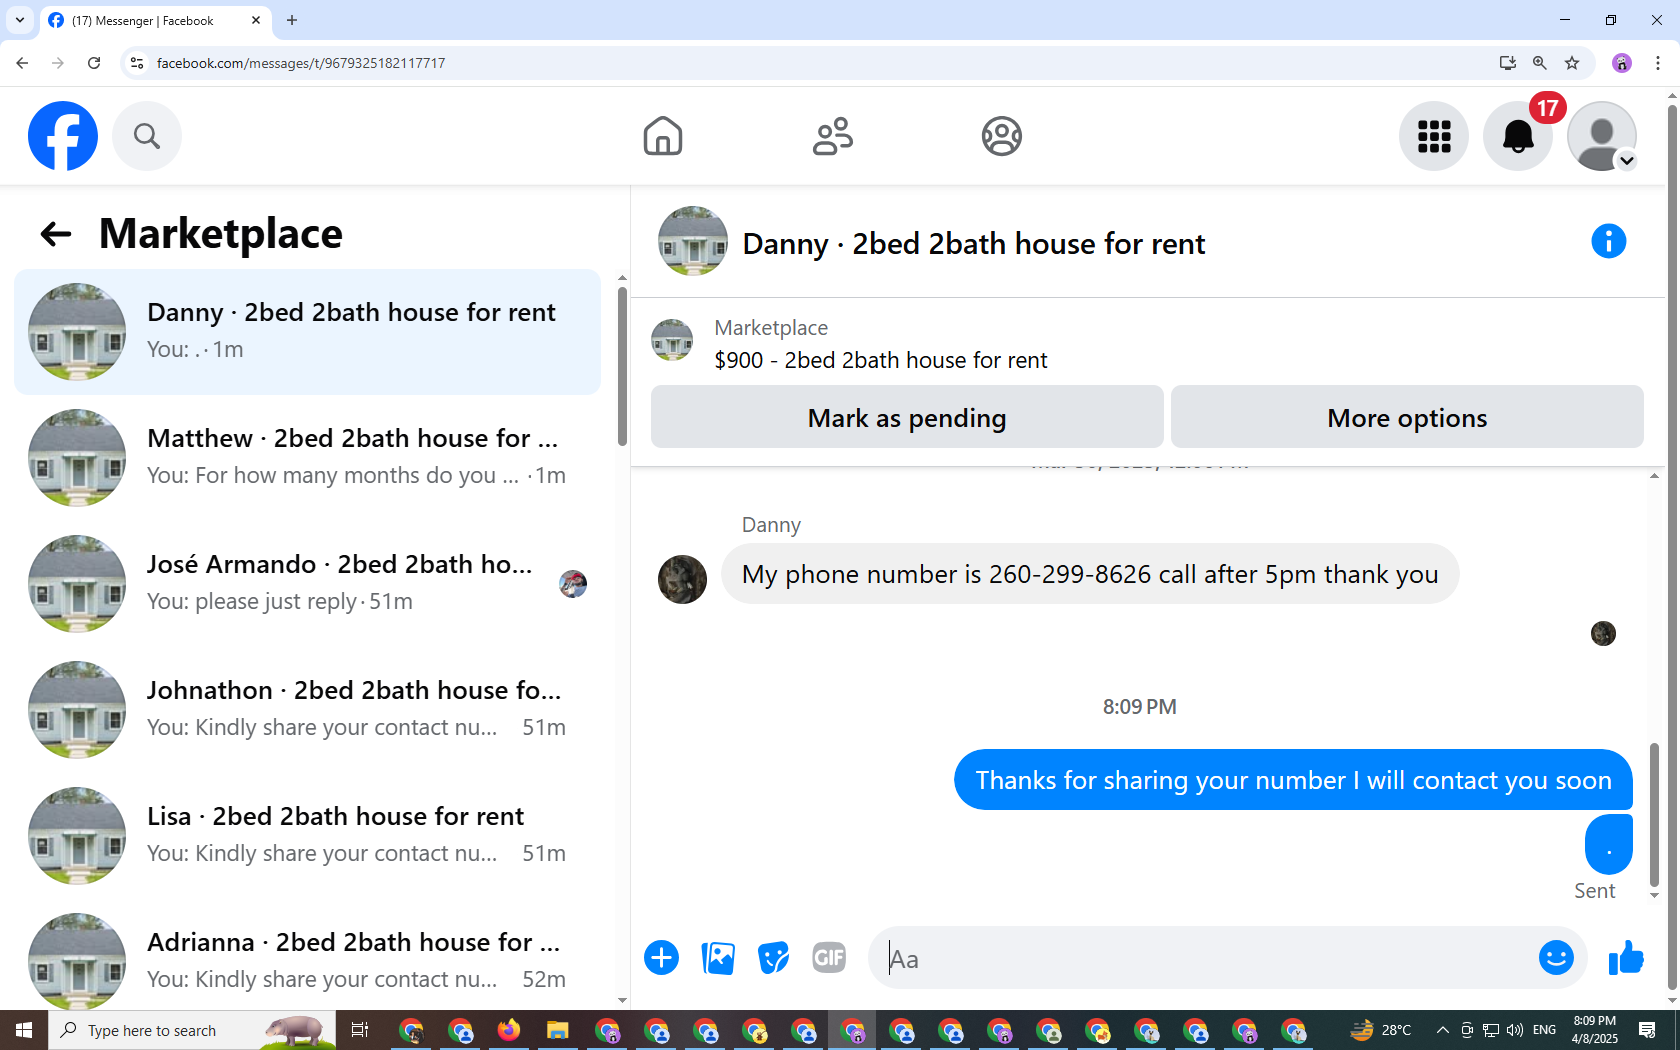The width and height of the screenshot is (1680, 1050).
Task: Open File Explorer from the taskbar
Action: [558, 1030]
